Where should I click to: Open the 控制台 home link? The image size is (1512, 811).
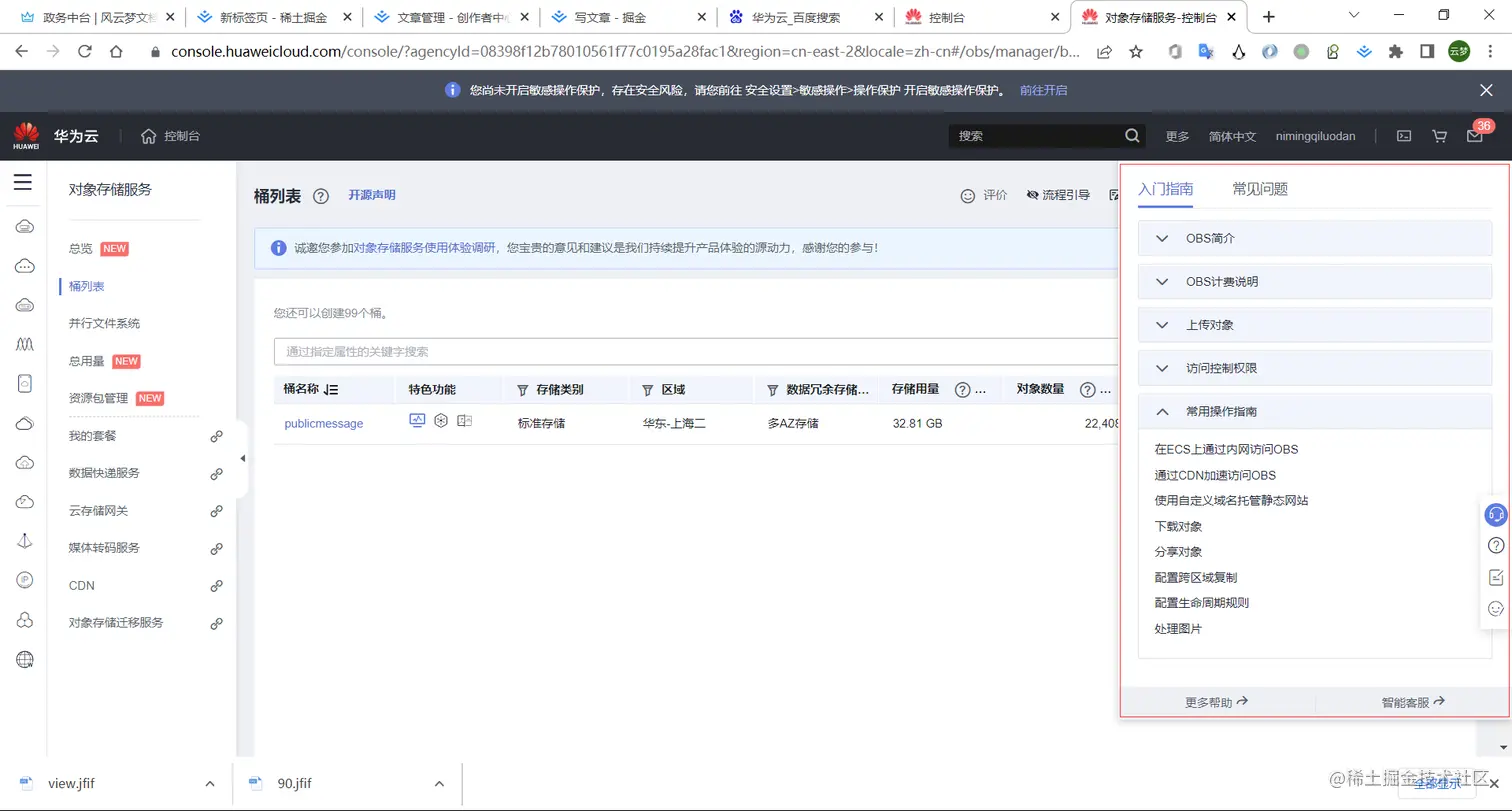pos(170,136)
